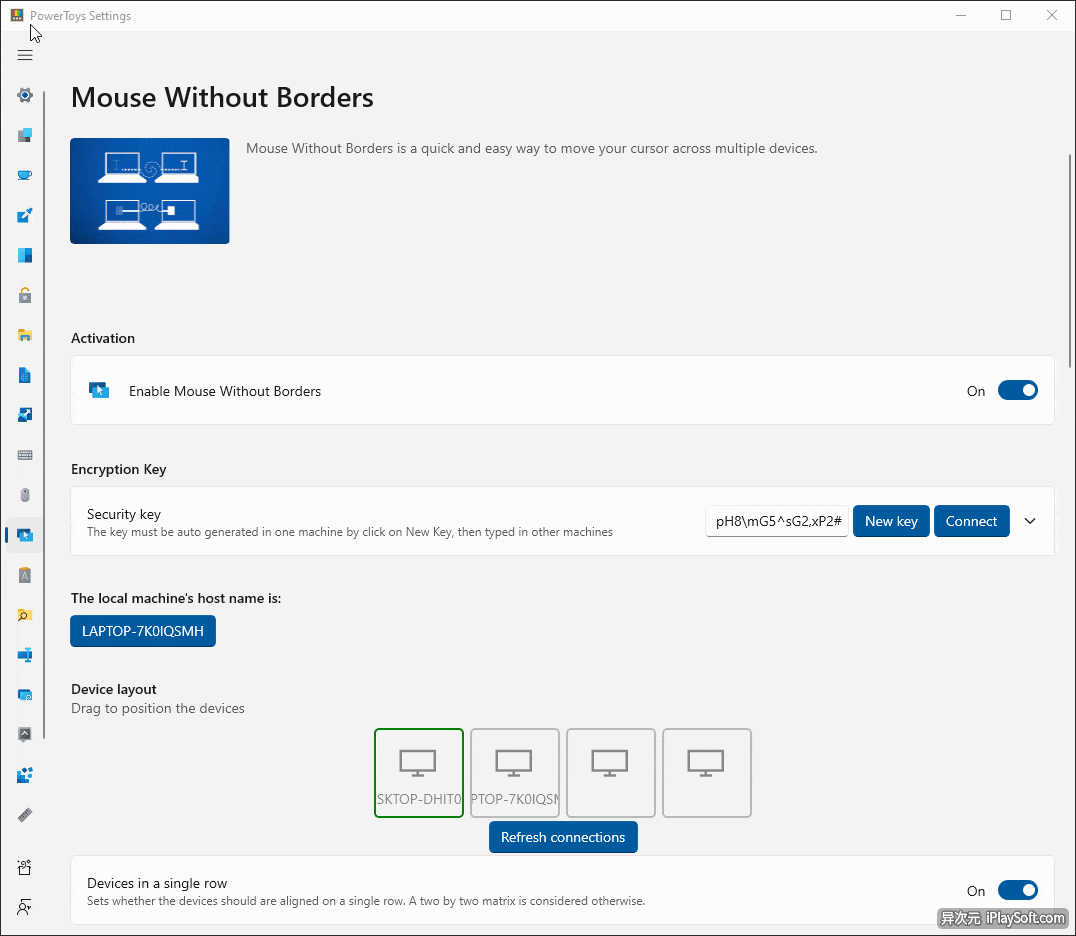Image resolution: width=1076 pixels, height=936 pixels.
Task: Expand the Security key options chevron
Action: tap(1030, 521)
